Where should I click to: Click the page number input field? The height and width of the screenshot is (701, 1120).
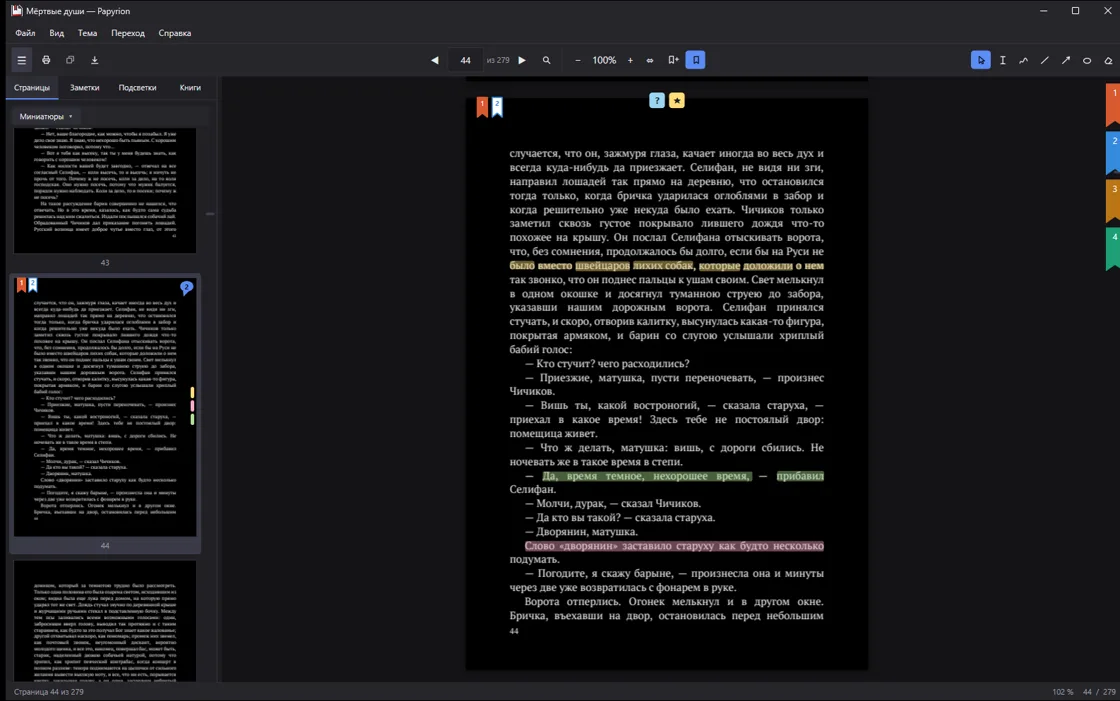pyautogui.click(x=465, y=60)
